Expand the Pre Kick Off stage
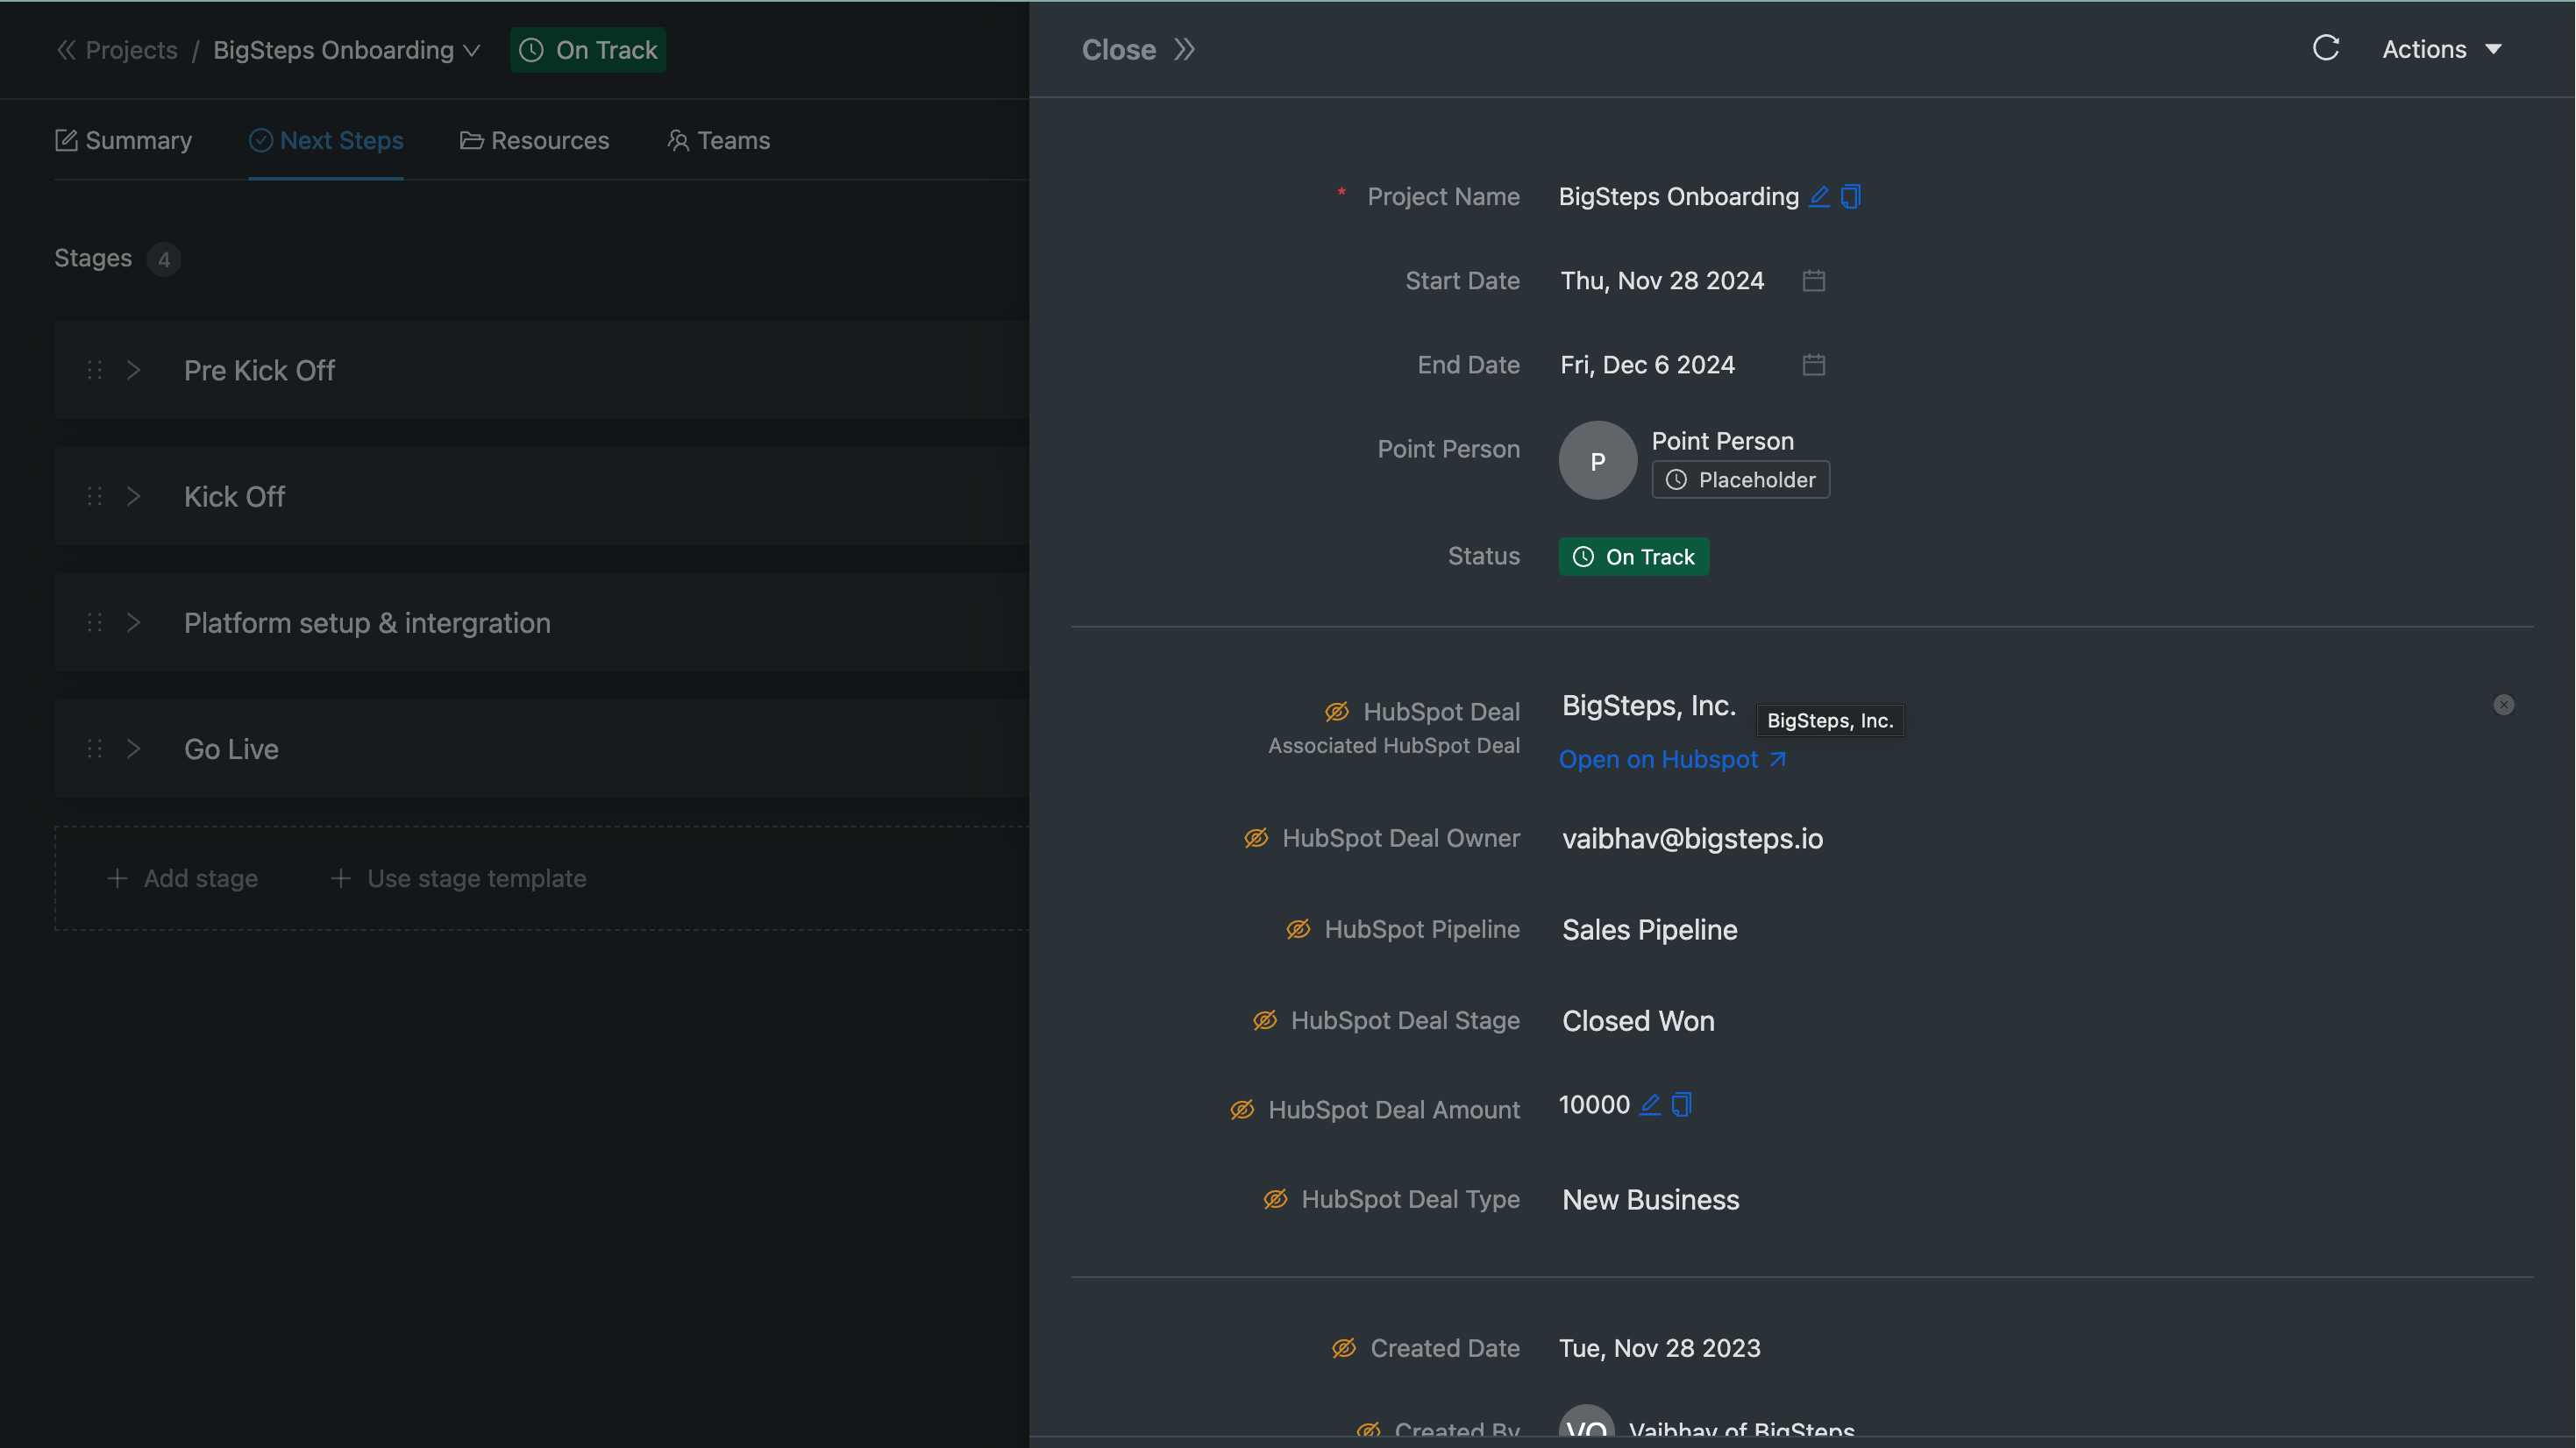The image size is (2576, 1448). click(x=134, y=370)
